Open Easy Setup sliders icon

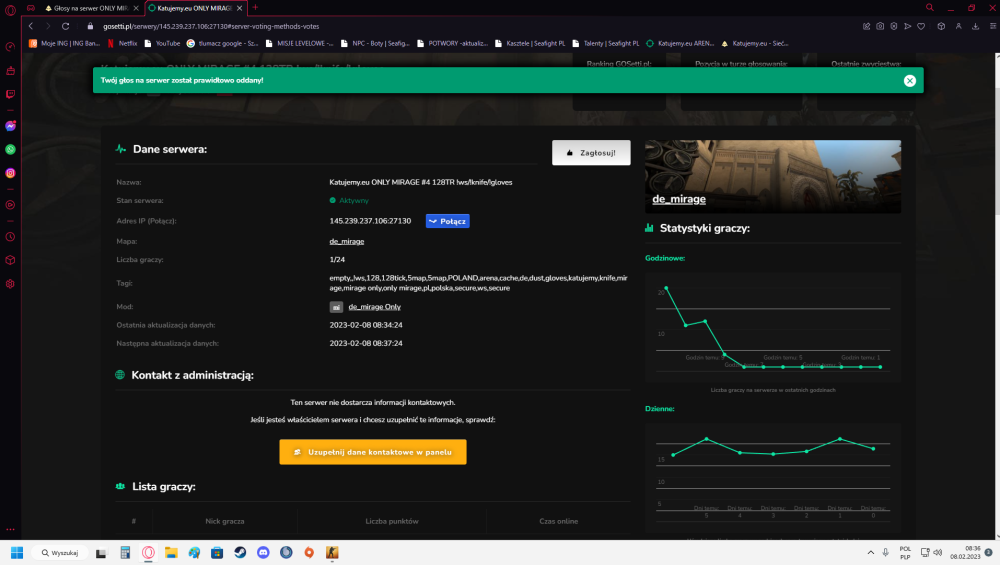pos(993,26)
